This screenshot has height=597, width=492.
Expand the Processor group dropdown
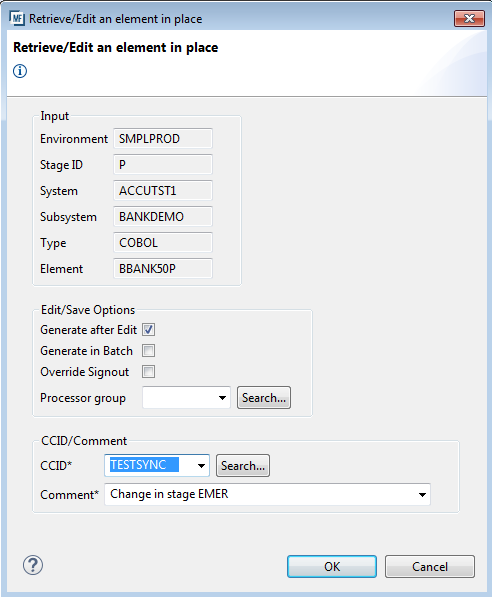coord(222,398)
